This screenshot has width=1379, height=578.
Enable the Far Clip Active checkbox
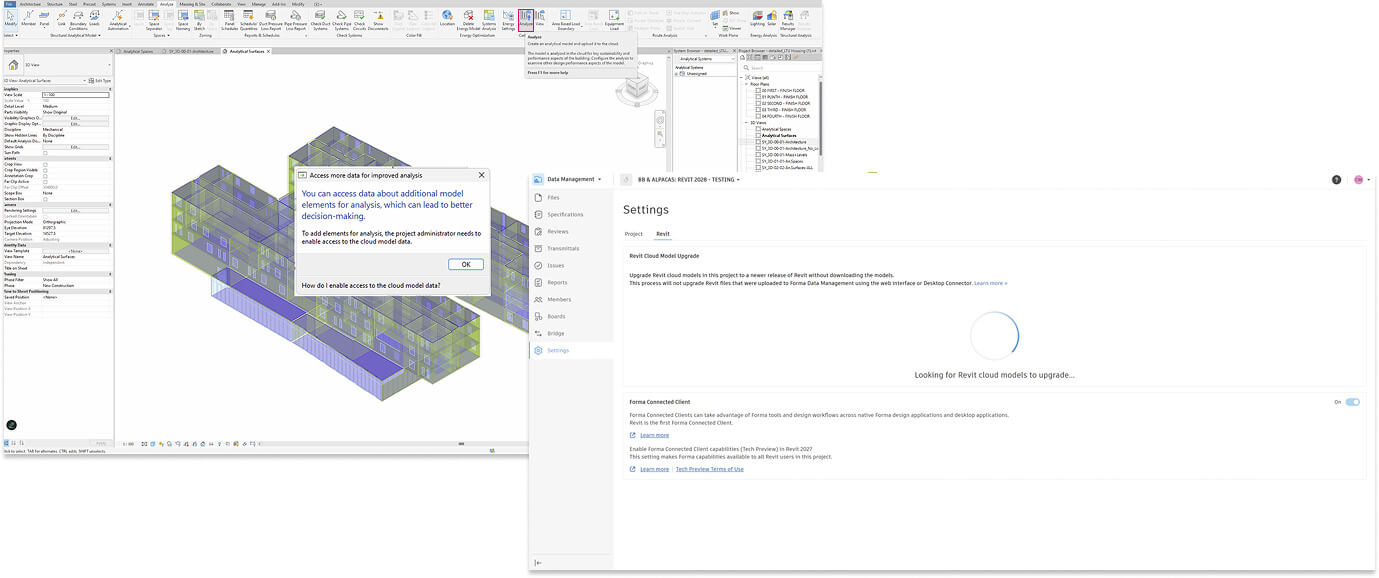(45, 182)
